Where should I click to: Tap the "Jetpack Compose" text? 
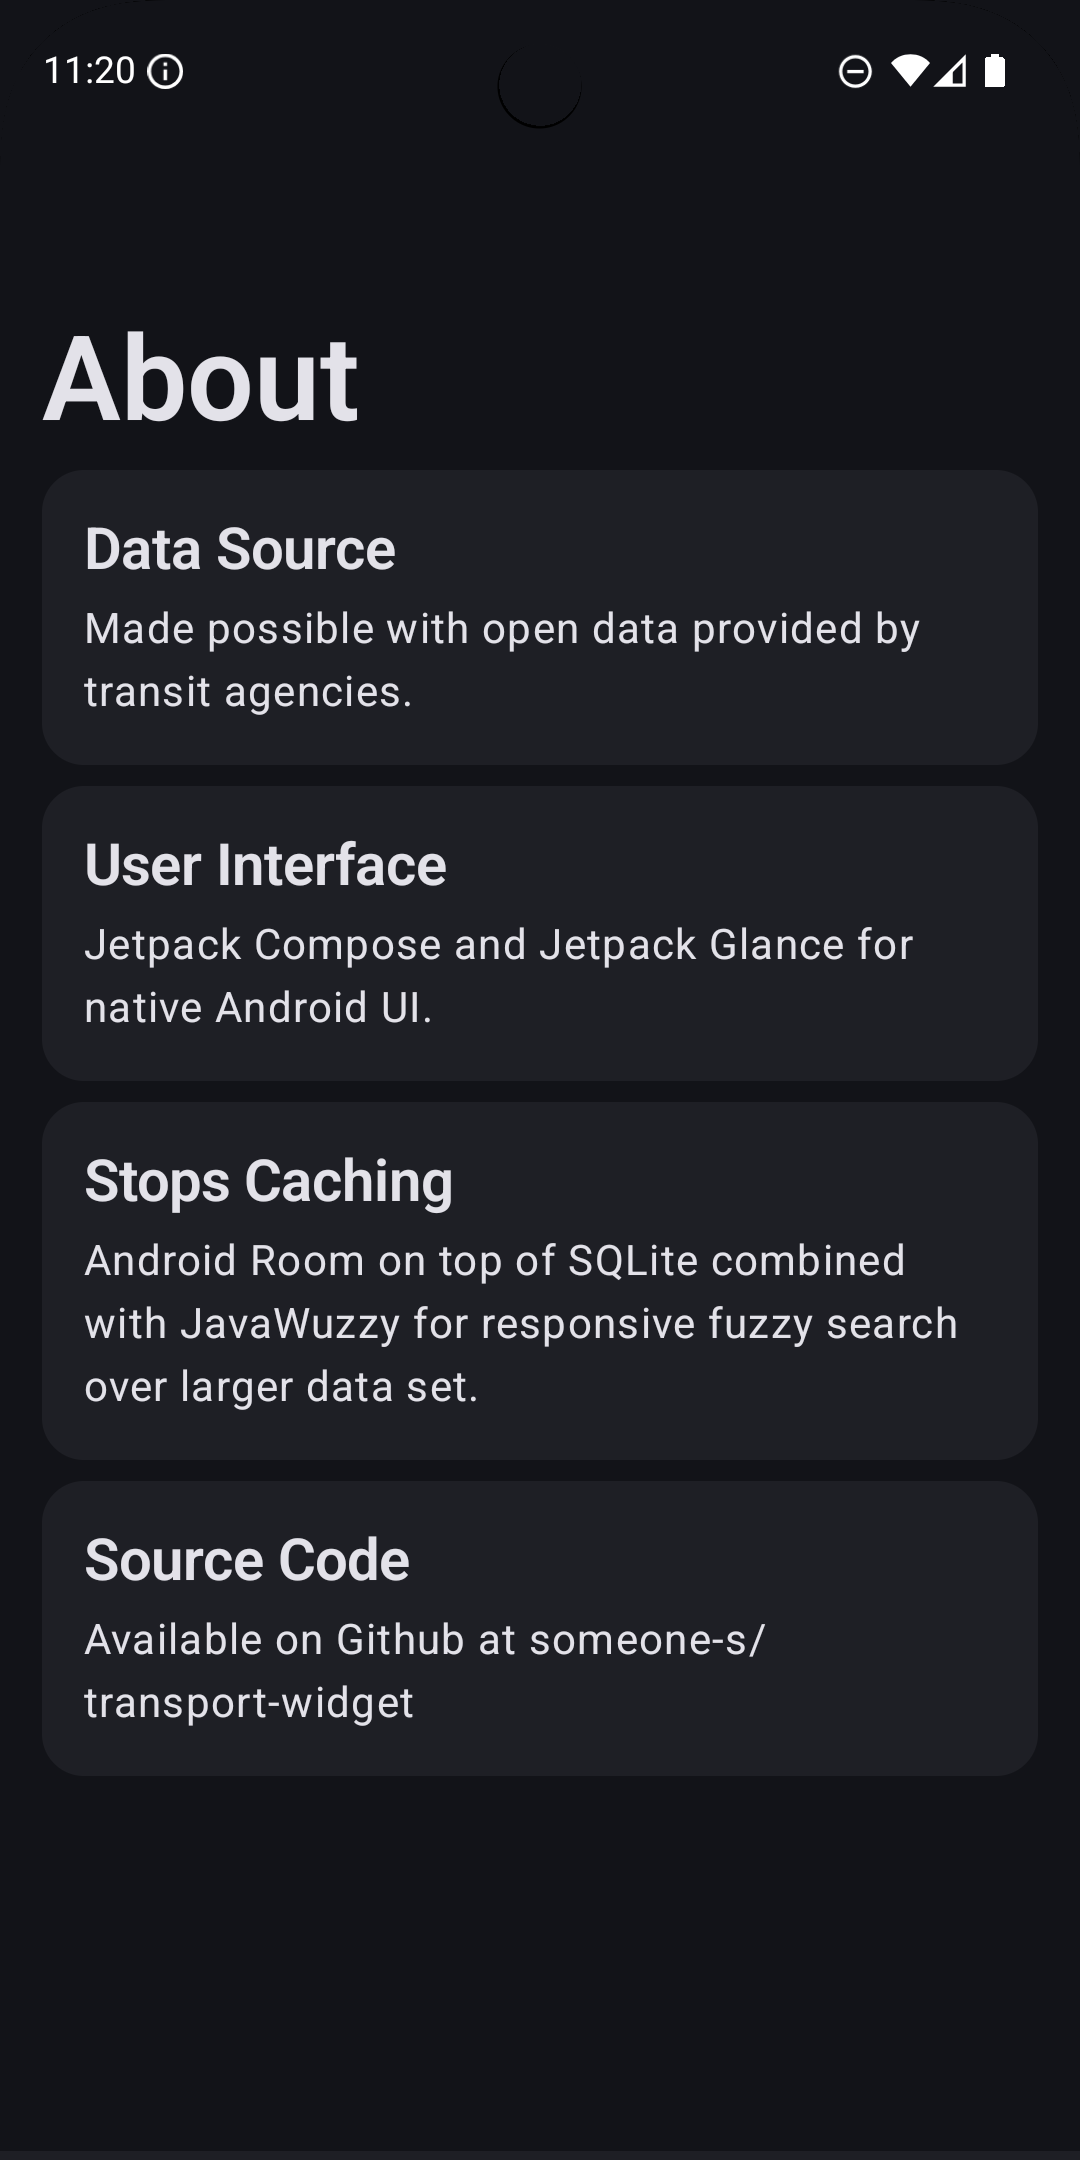point(263,945)
